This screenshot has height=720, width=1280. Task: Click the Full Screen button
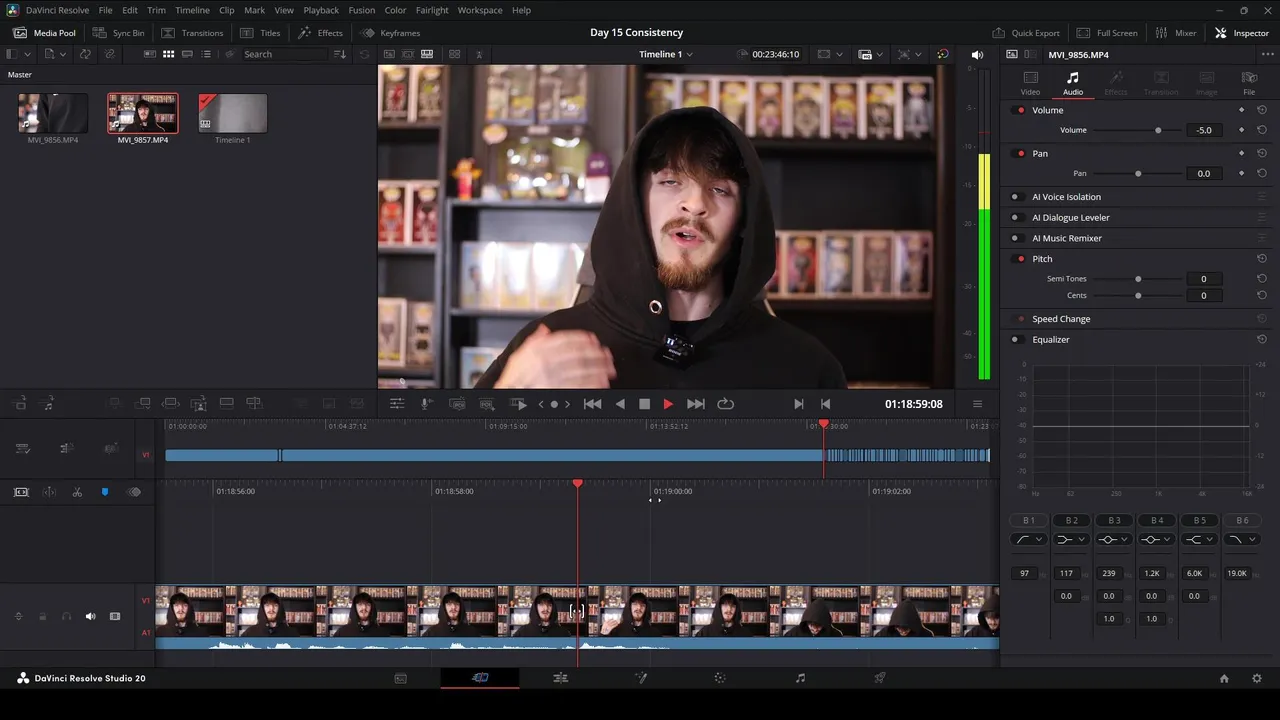click(1108, 33)
